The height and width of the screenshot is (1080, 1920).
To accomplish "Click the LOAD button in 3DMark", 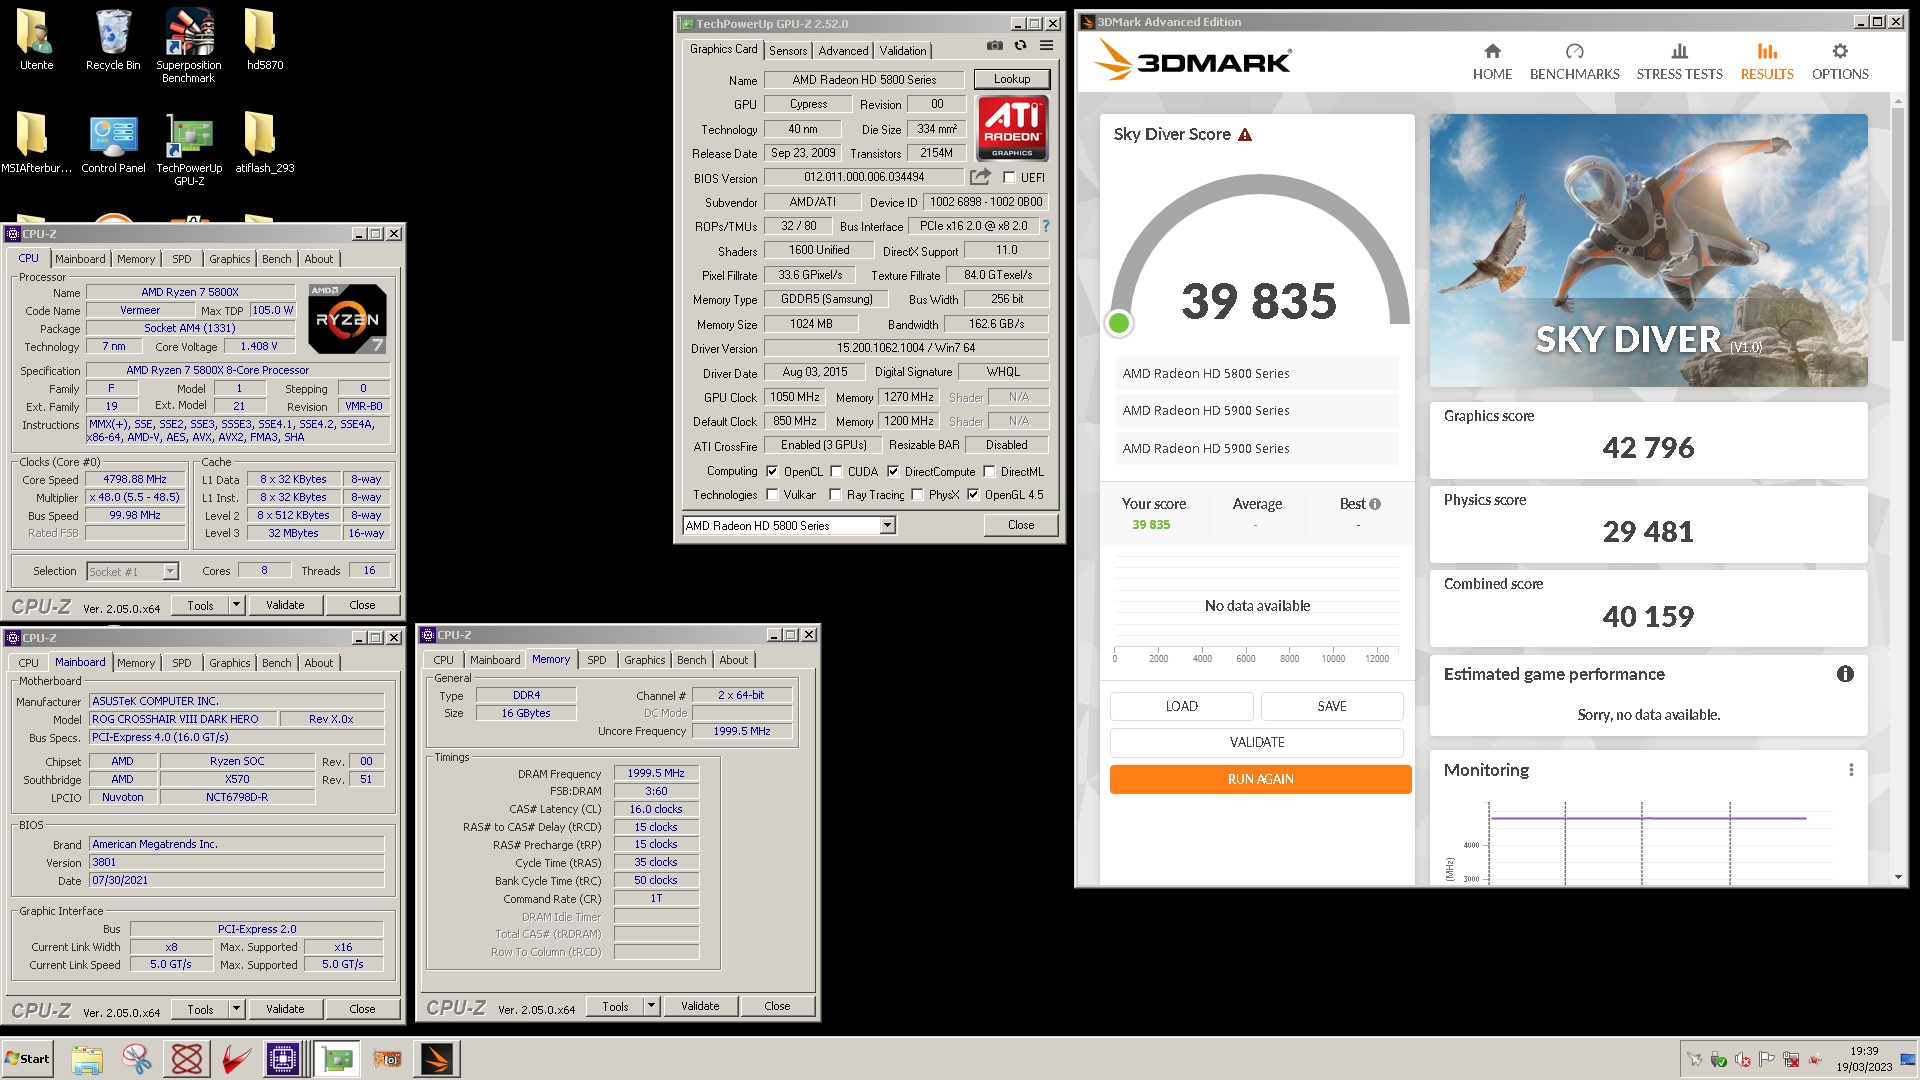I will (x=1181, y=706).
